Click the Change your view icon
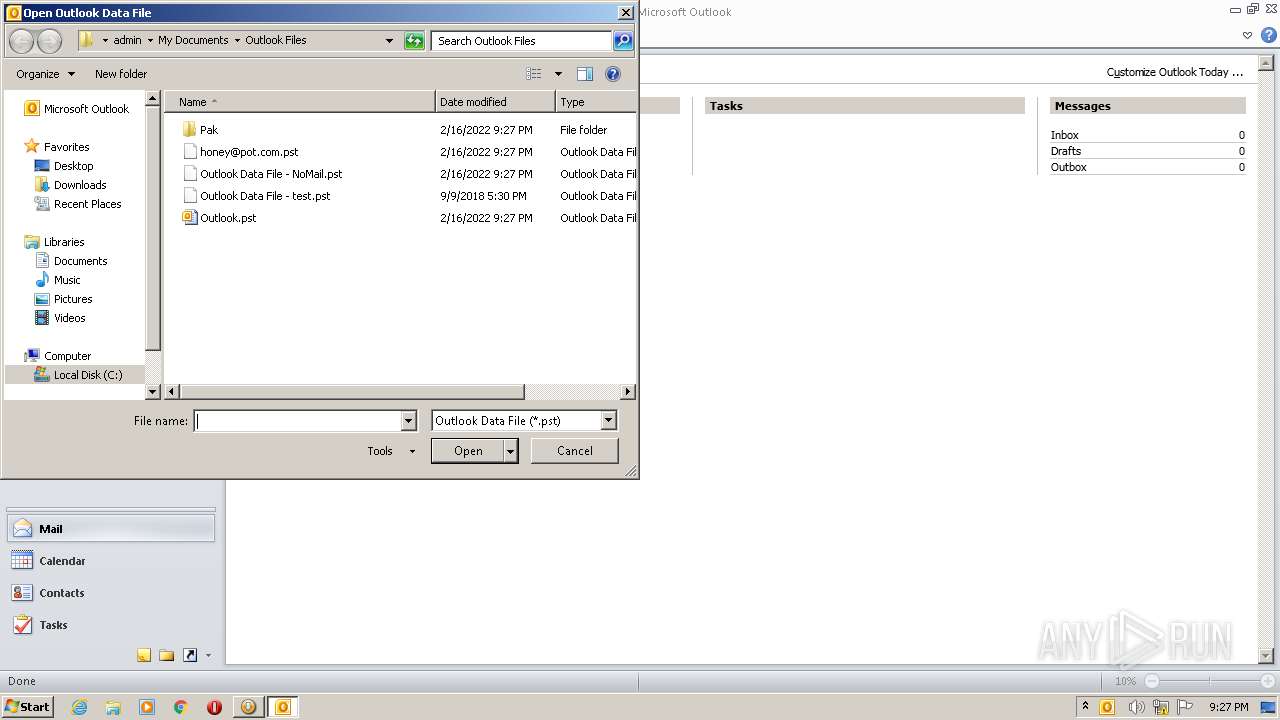The width and height of the screenshot is (1280, 720). tap(534, 74)
